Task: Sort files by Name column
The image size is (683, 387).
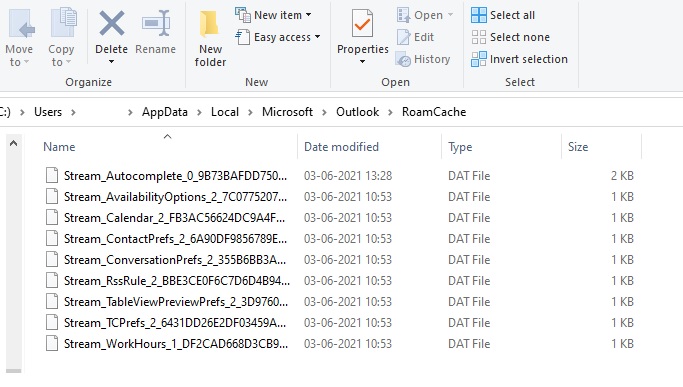Action: (59, 147)
